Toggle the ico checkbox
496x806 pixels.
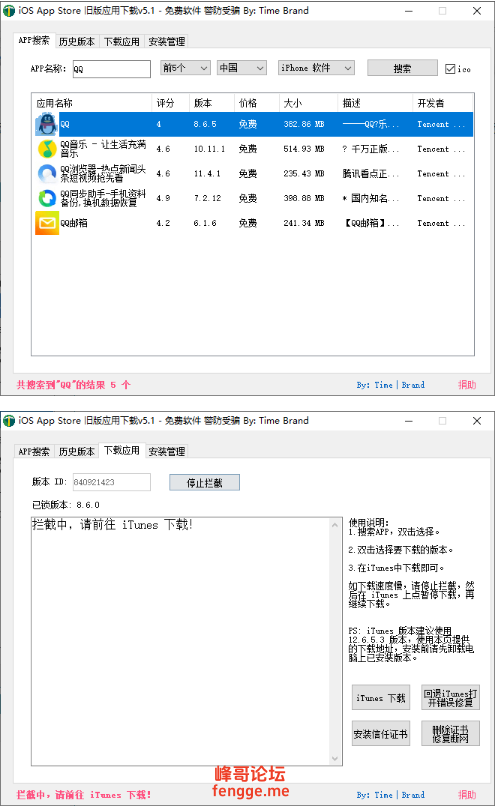[x=450, y=69]
